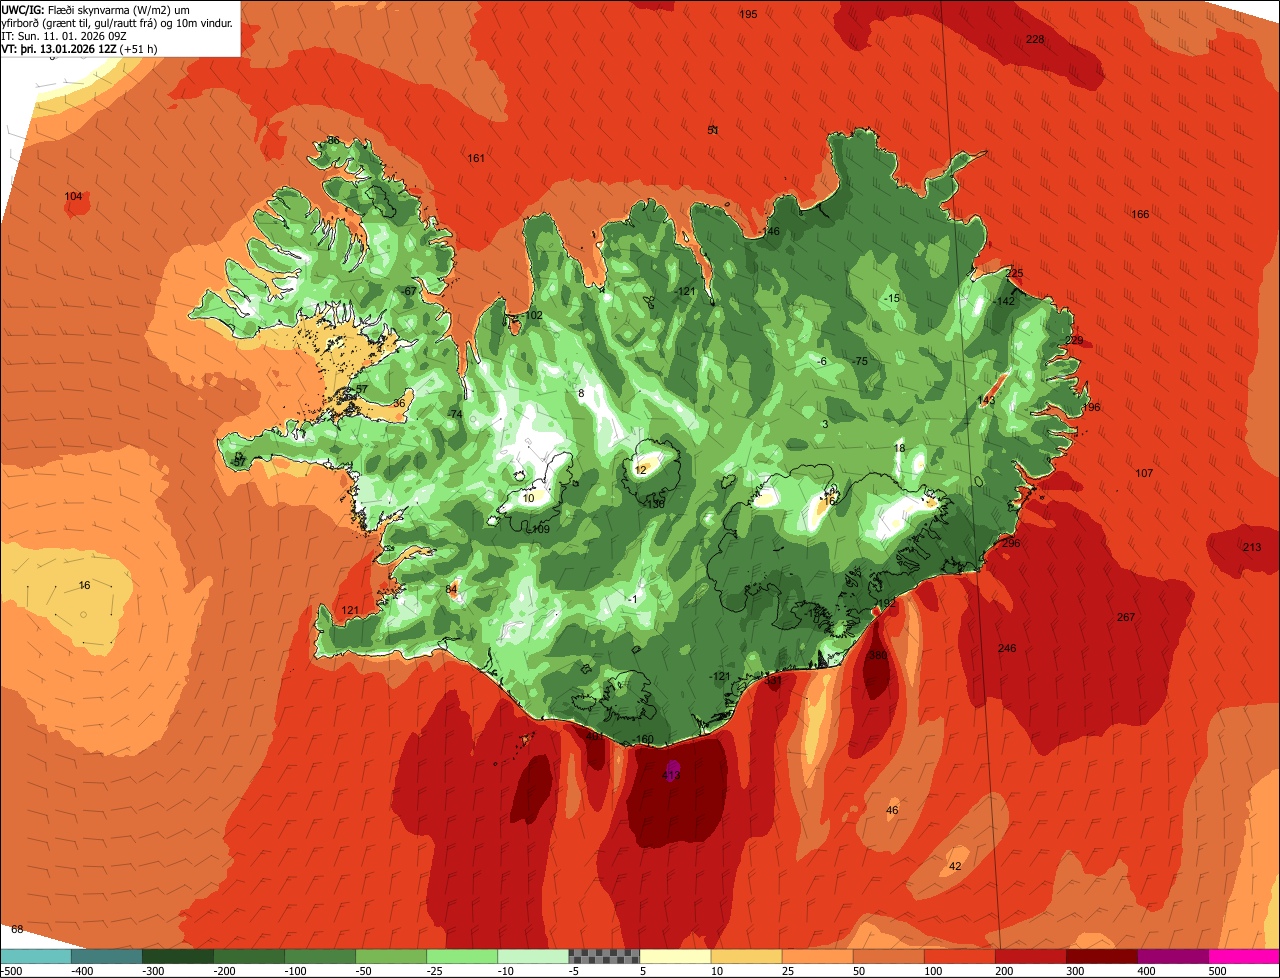Click the map value '57' in Breiðafjörður bay

[x=362, y=389]
